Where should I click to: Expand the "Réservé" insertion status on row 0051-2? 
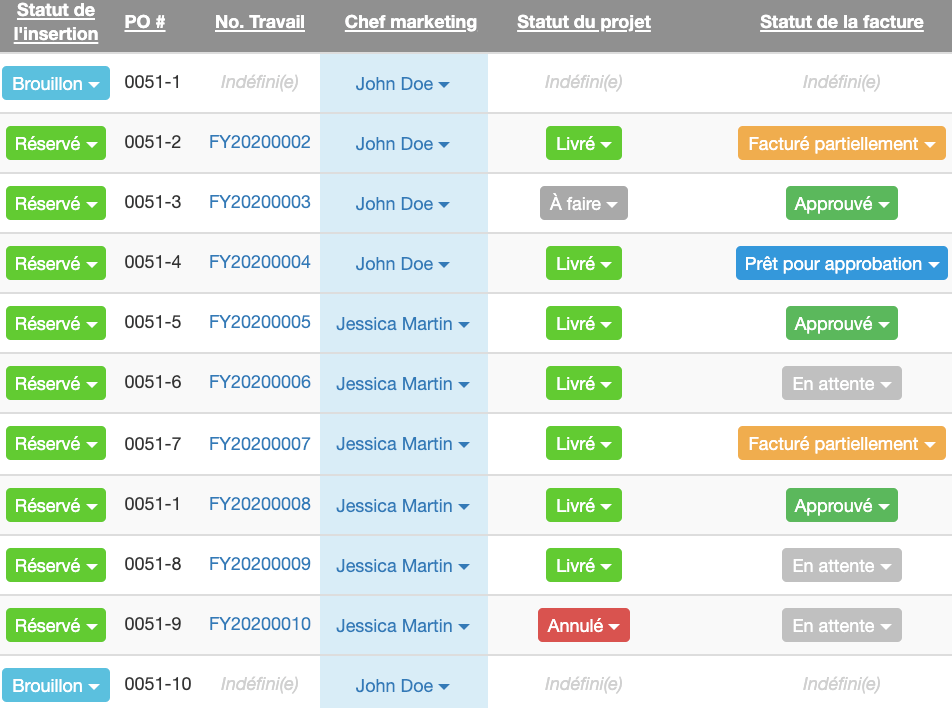pos(55,143)
